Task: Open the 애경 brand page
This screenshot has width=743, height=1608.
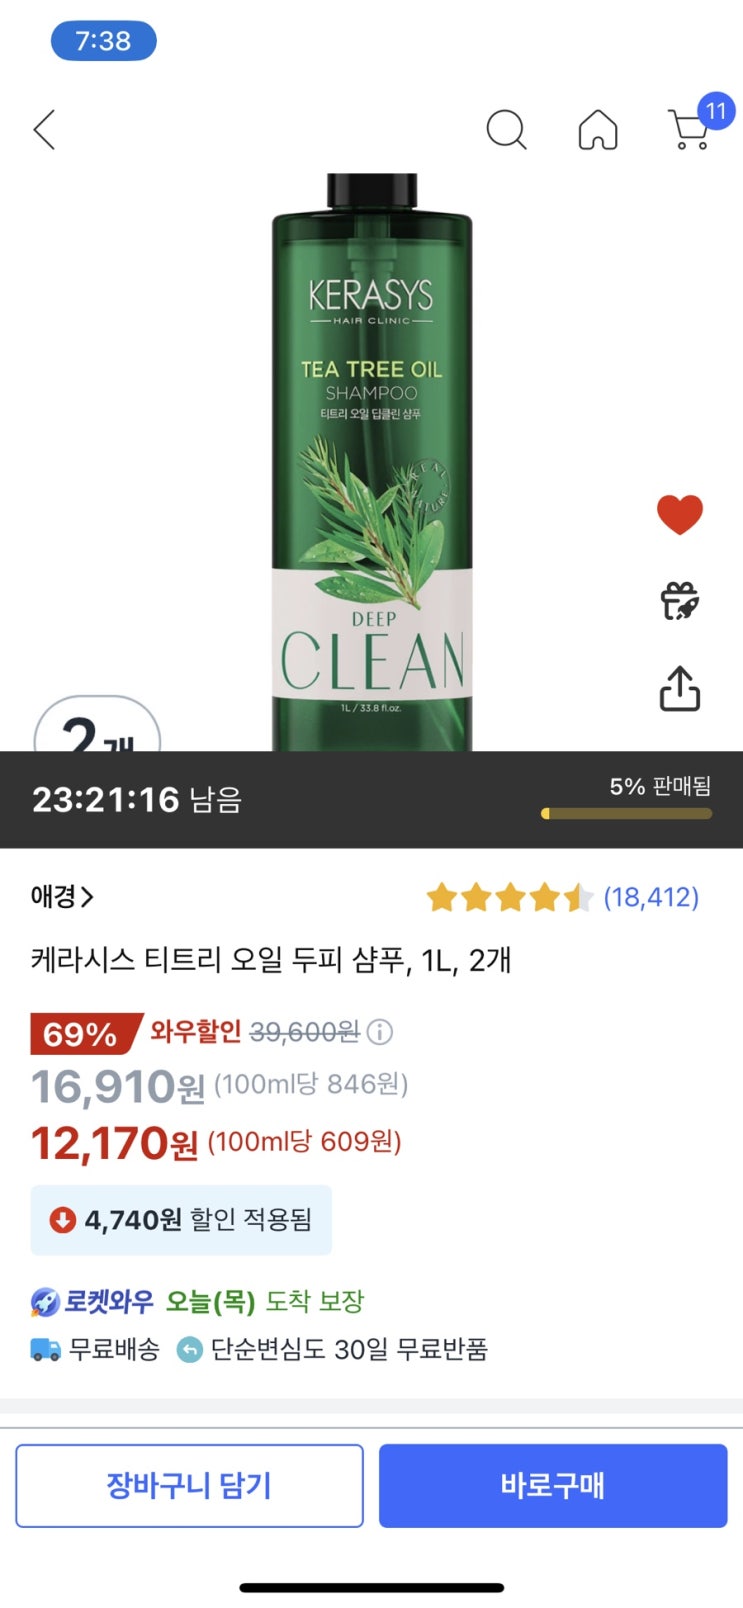Action: [x=62, y=896]
